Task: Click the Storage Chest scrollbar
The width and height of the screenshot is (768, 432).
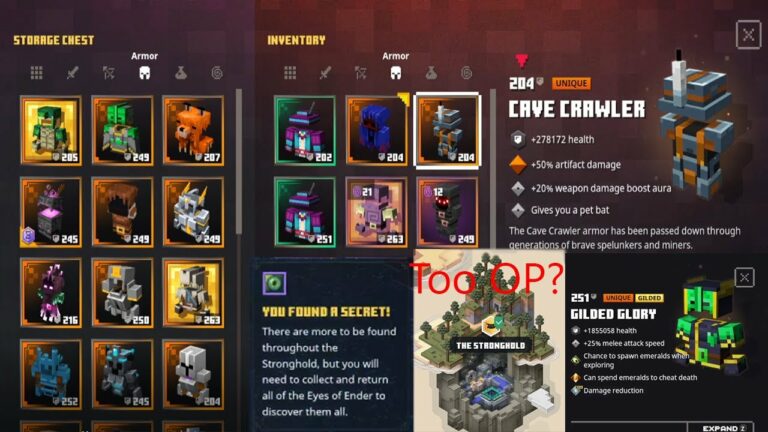Action: point(239,162)
